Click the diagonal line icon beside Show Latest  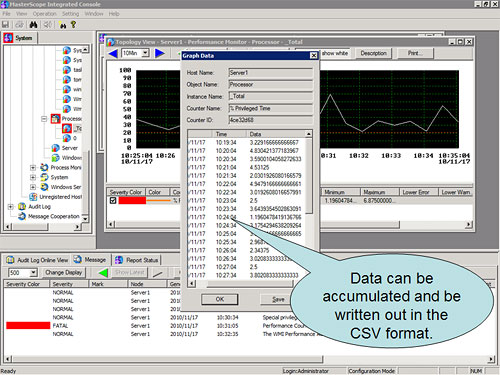click(x=157, y=273)
